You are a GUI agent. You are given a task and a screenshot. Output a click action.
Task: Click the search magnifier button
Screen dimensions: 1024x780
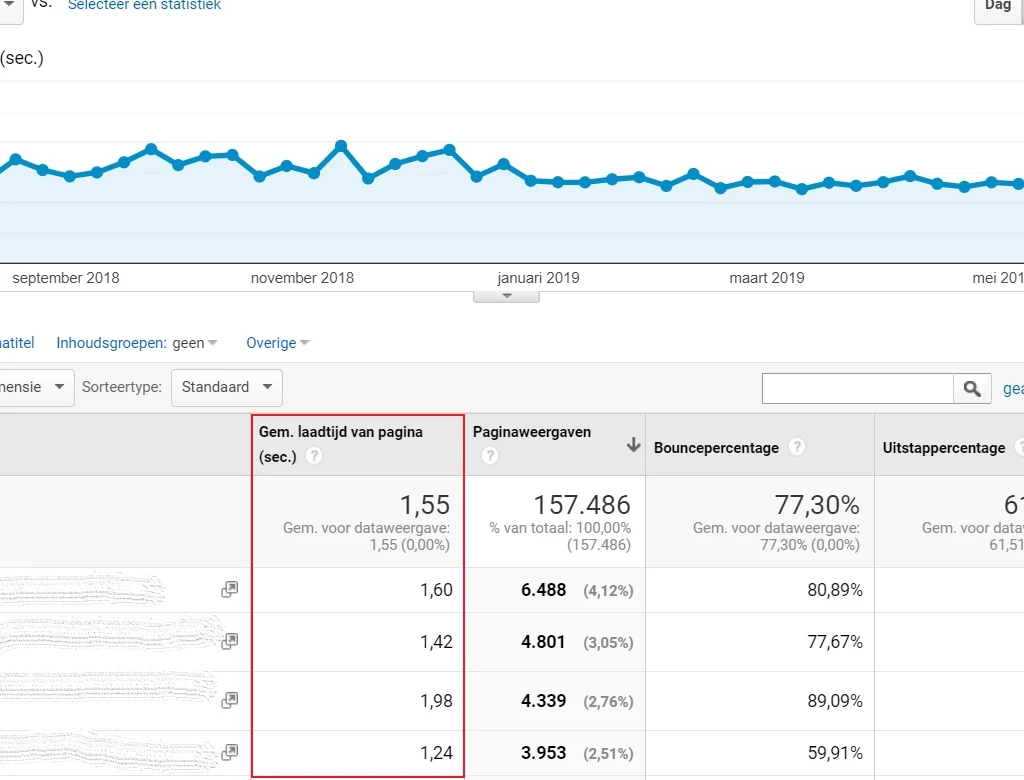[972, 389]
